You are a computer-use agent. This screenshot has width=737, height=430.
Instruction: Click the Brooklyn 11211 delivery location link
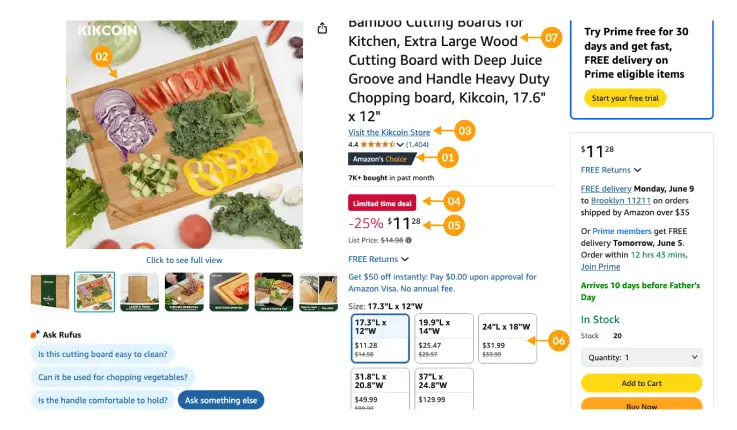tap(619, 200)
